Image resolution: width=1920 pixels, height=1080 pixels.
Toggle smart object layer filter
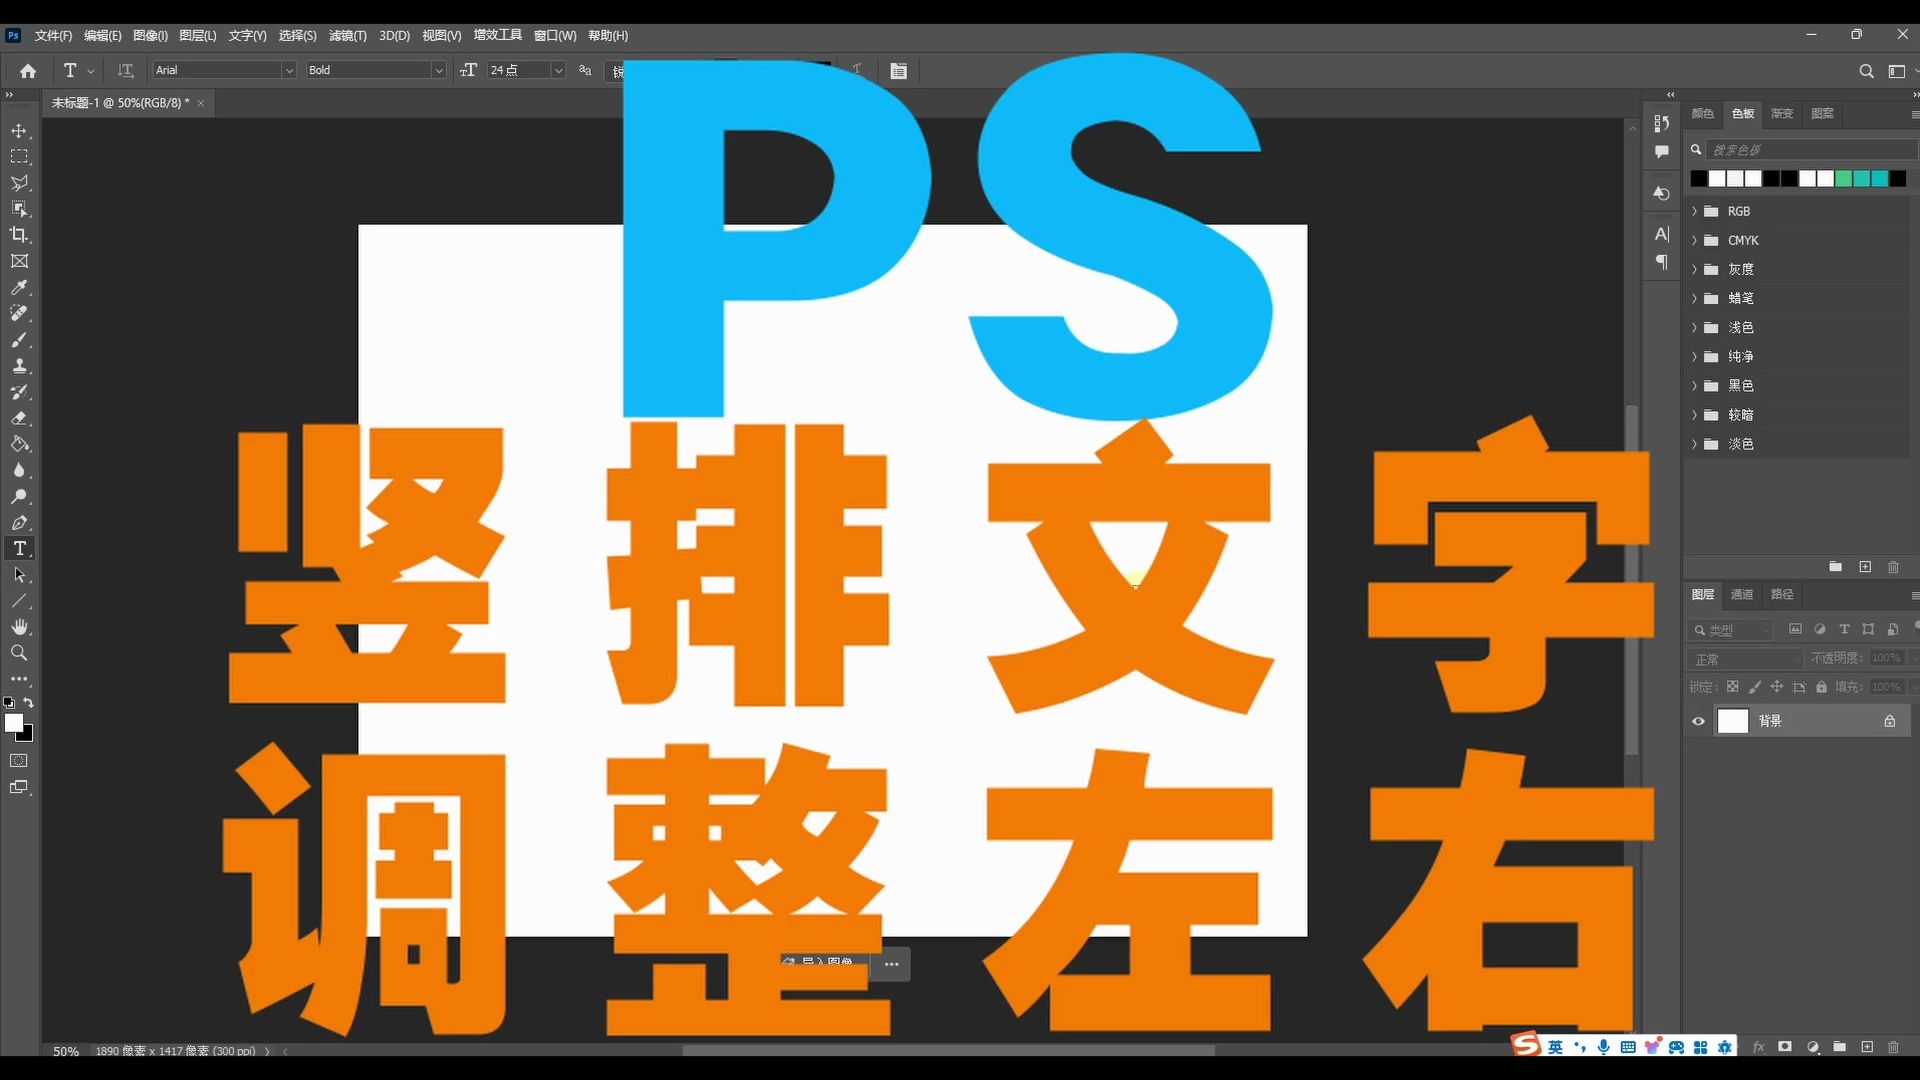(1892, 629)
